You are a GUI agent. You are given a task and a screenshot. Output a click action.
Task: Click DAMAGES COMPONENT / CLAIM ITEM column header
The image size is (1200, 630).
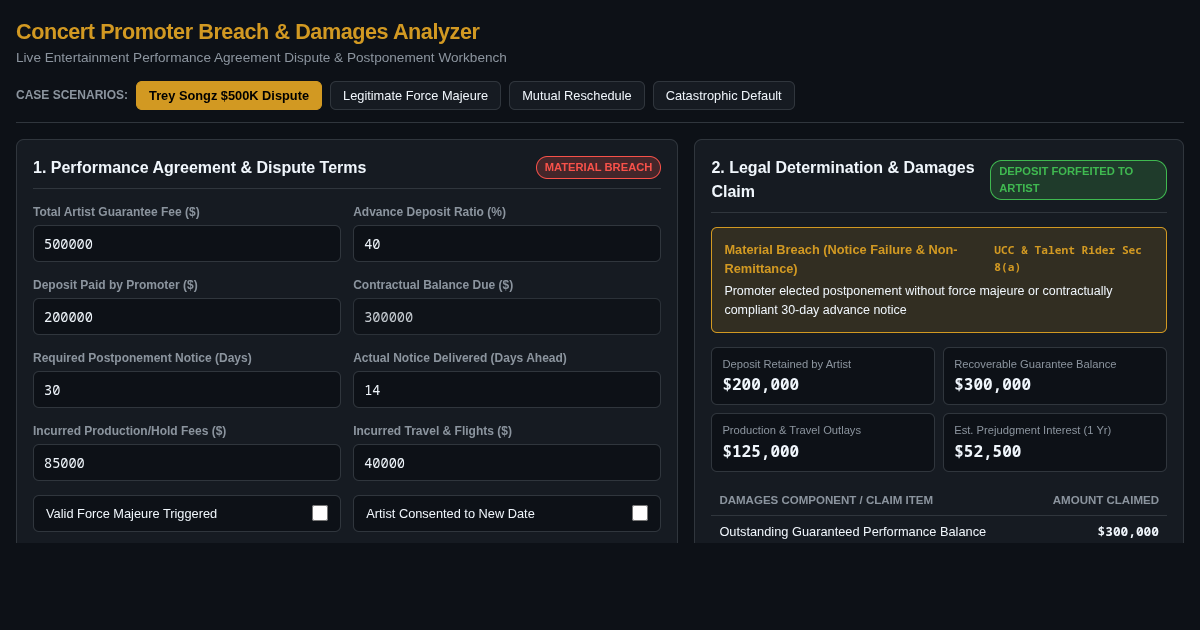[826, 500]
